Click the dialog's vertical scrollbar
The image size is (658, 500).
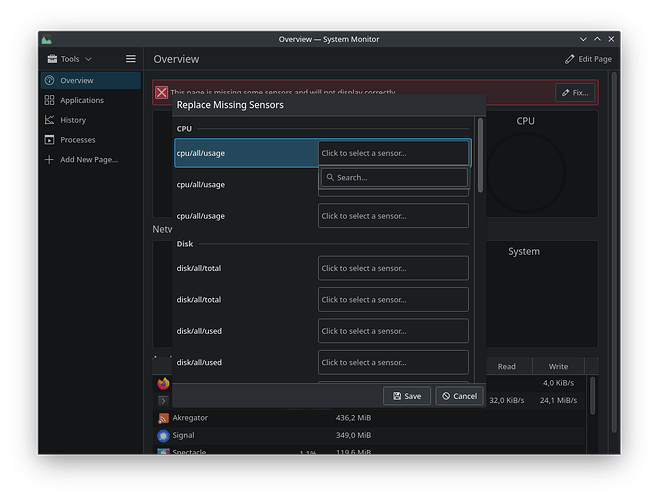(480, 155)
